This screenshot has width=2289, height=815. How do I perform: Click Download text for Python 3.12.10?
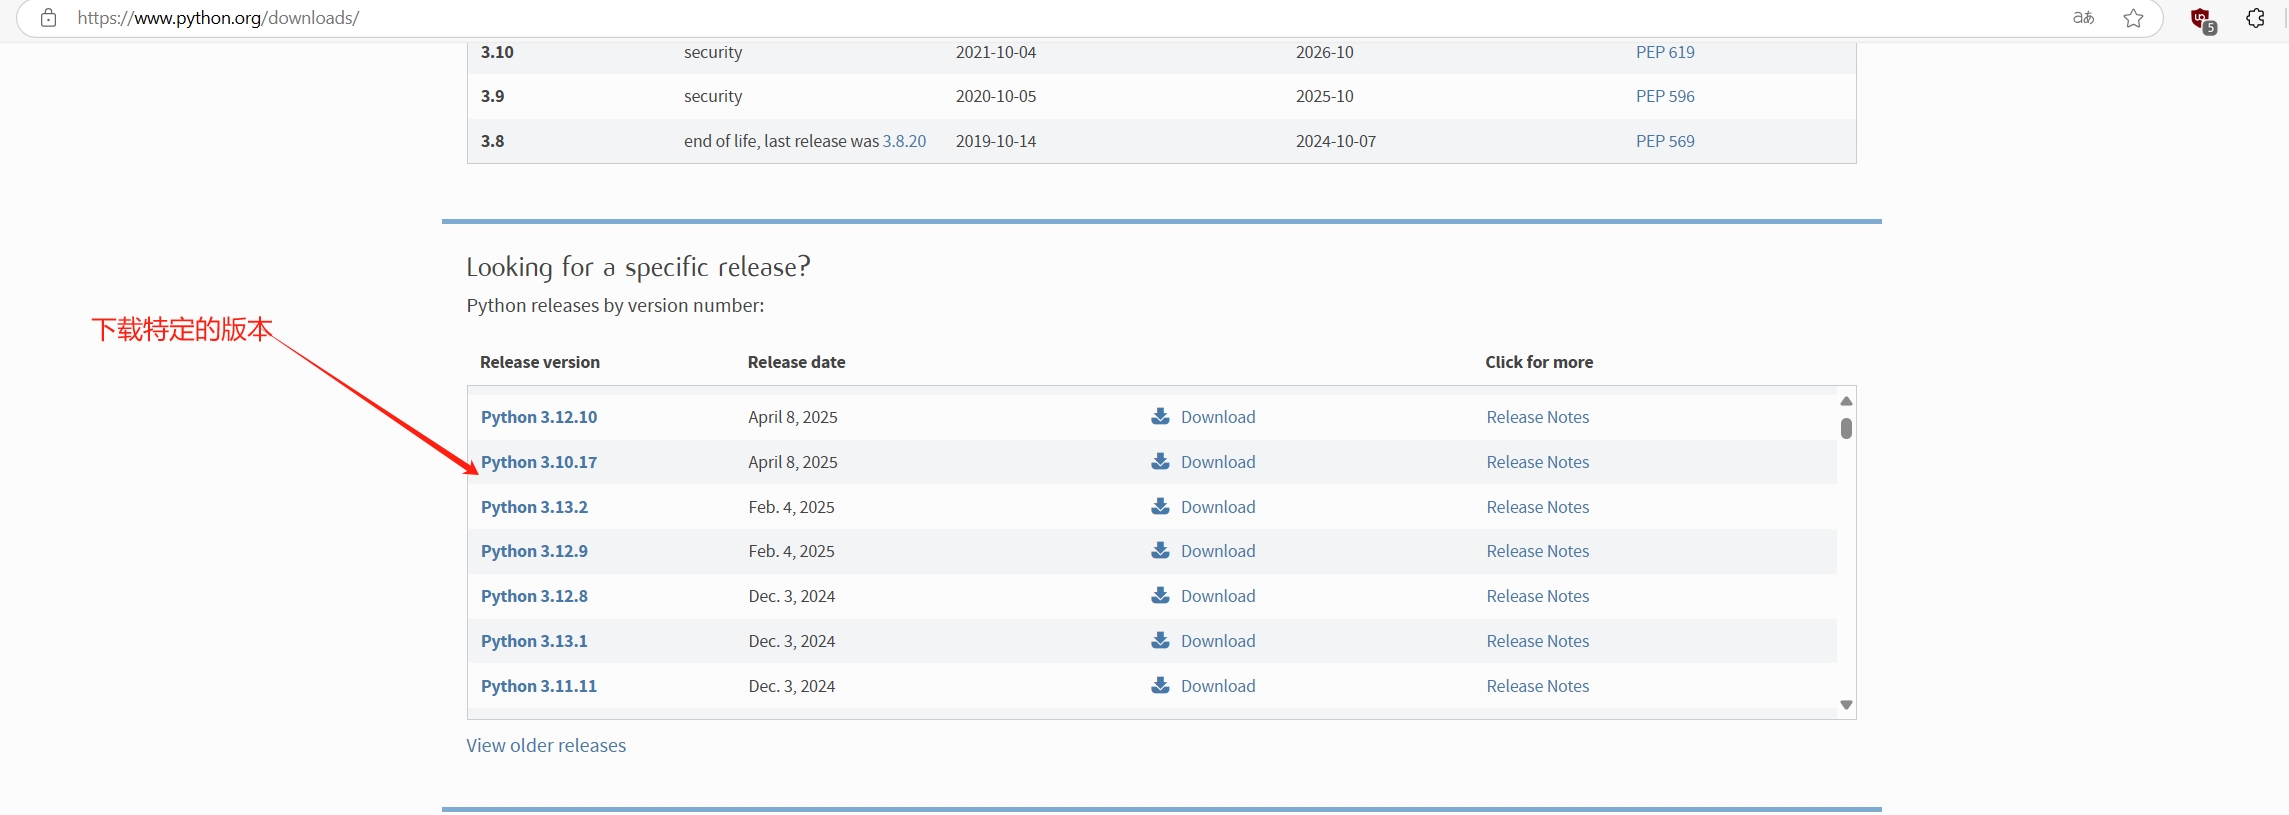pos(1218,417)
